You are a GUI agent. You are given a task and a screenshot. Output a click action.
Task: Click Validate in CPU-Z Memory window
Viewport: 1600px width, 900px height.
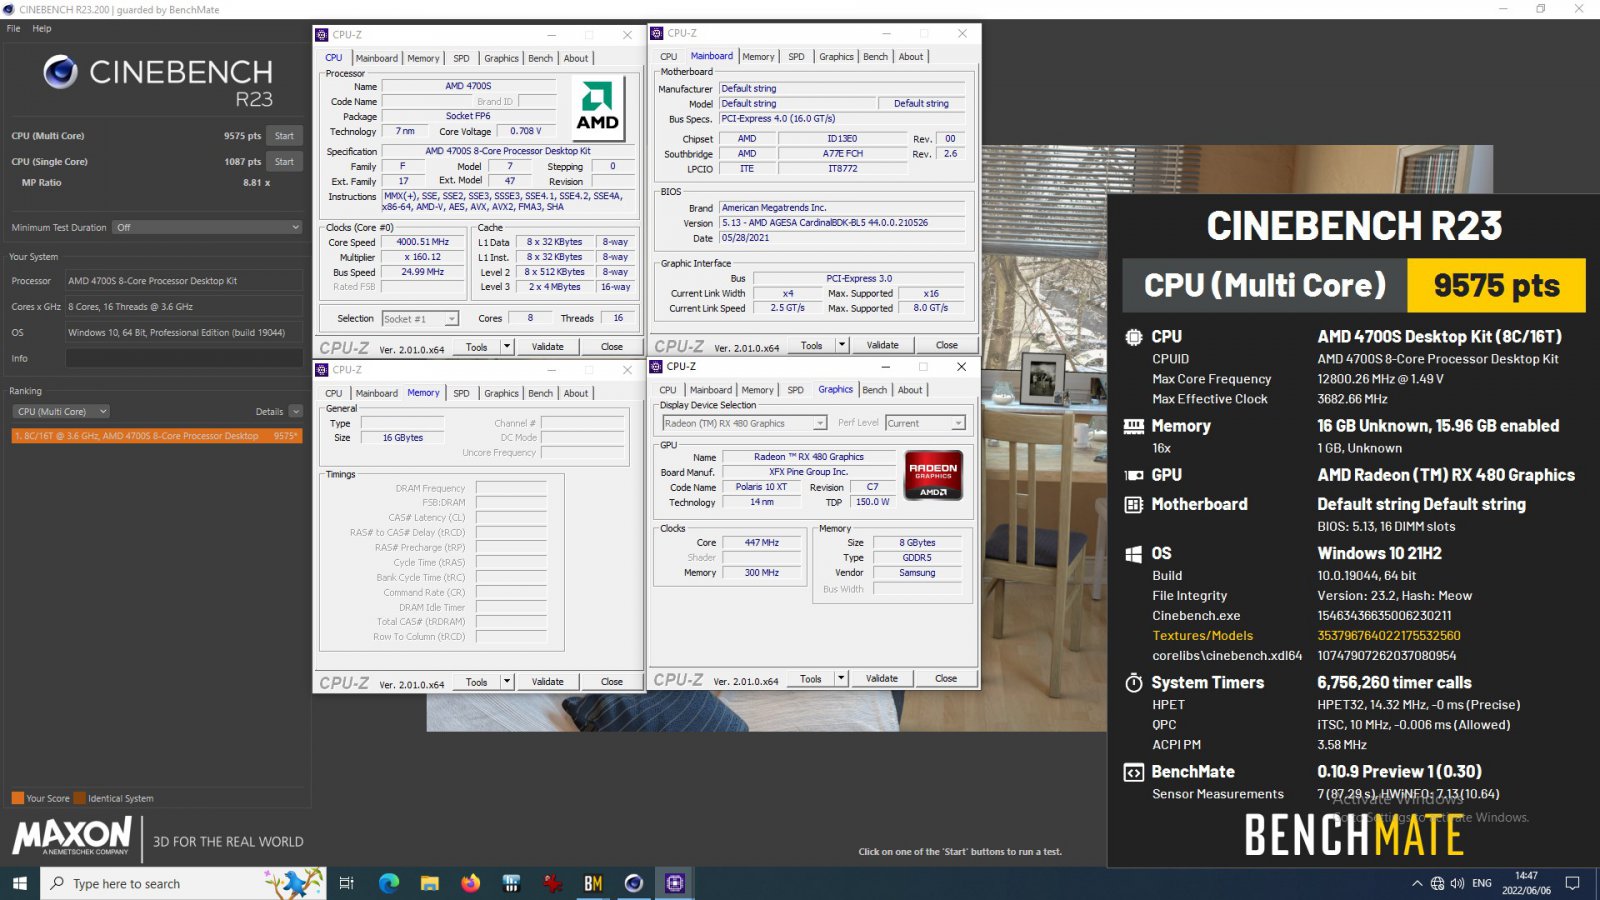[547, 682]
